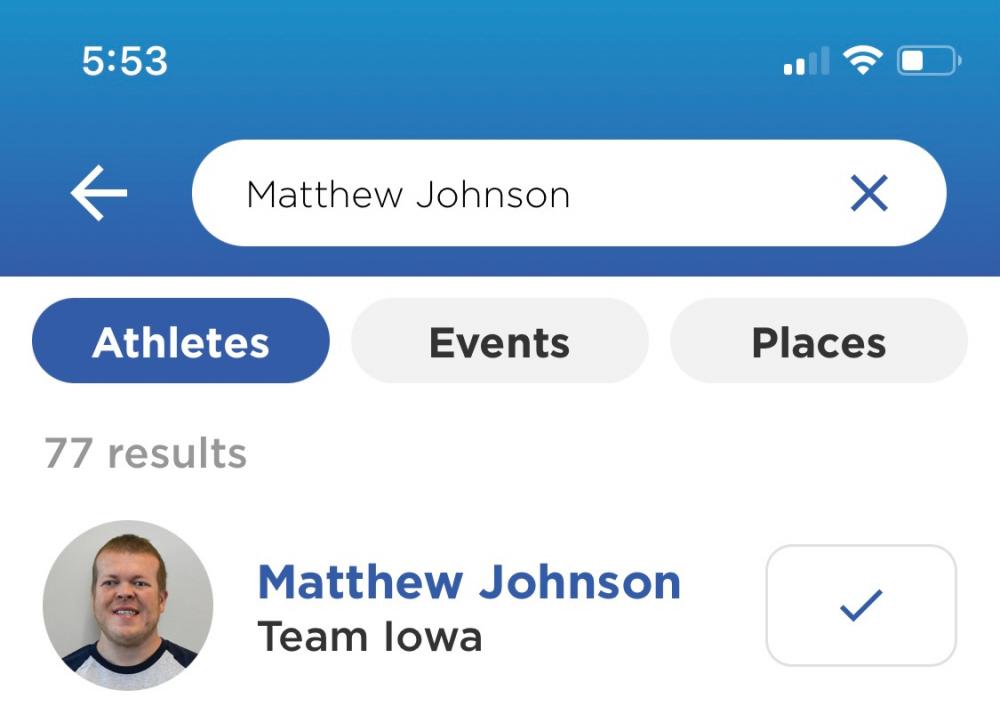The image size is (1000, 722).
Task: Tap the cellular signal bars icon
Action: 807,61
